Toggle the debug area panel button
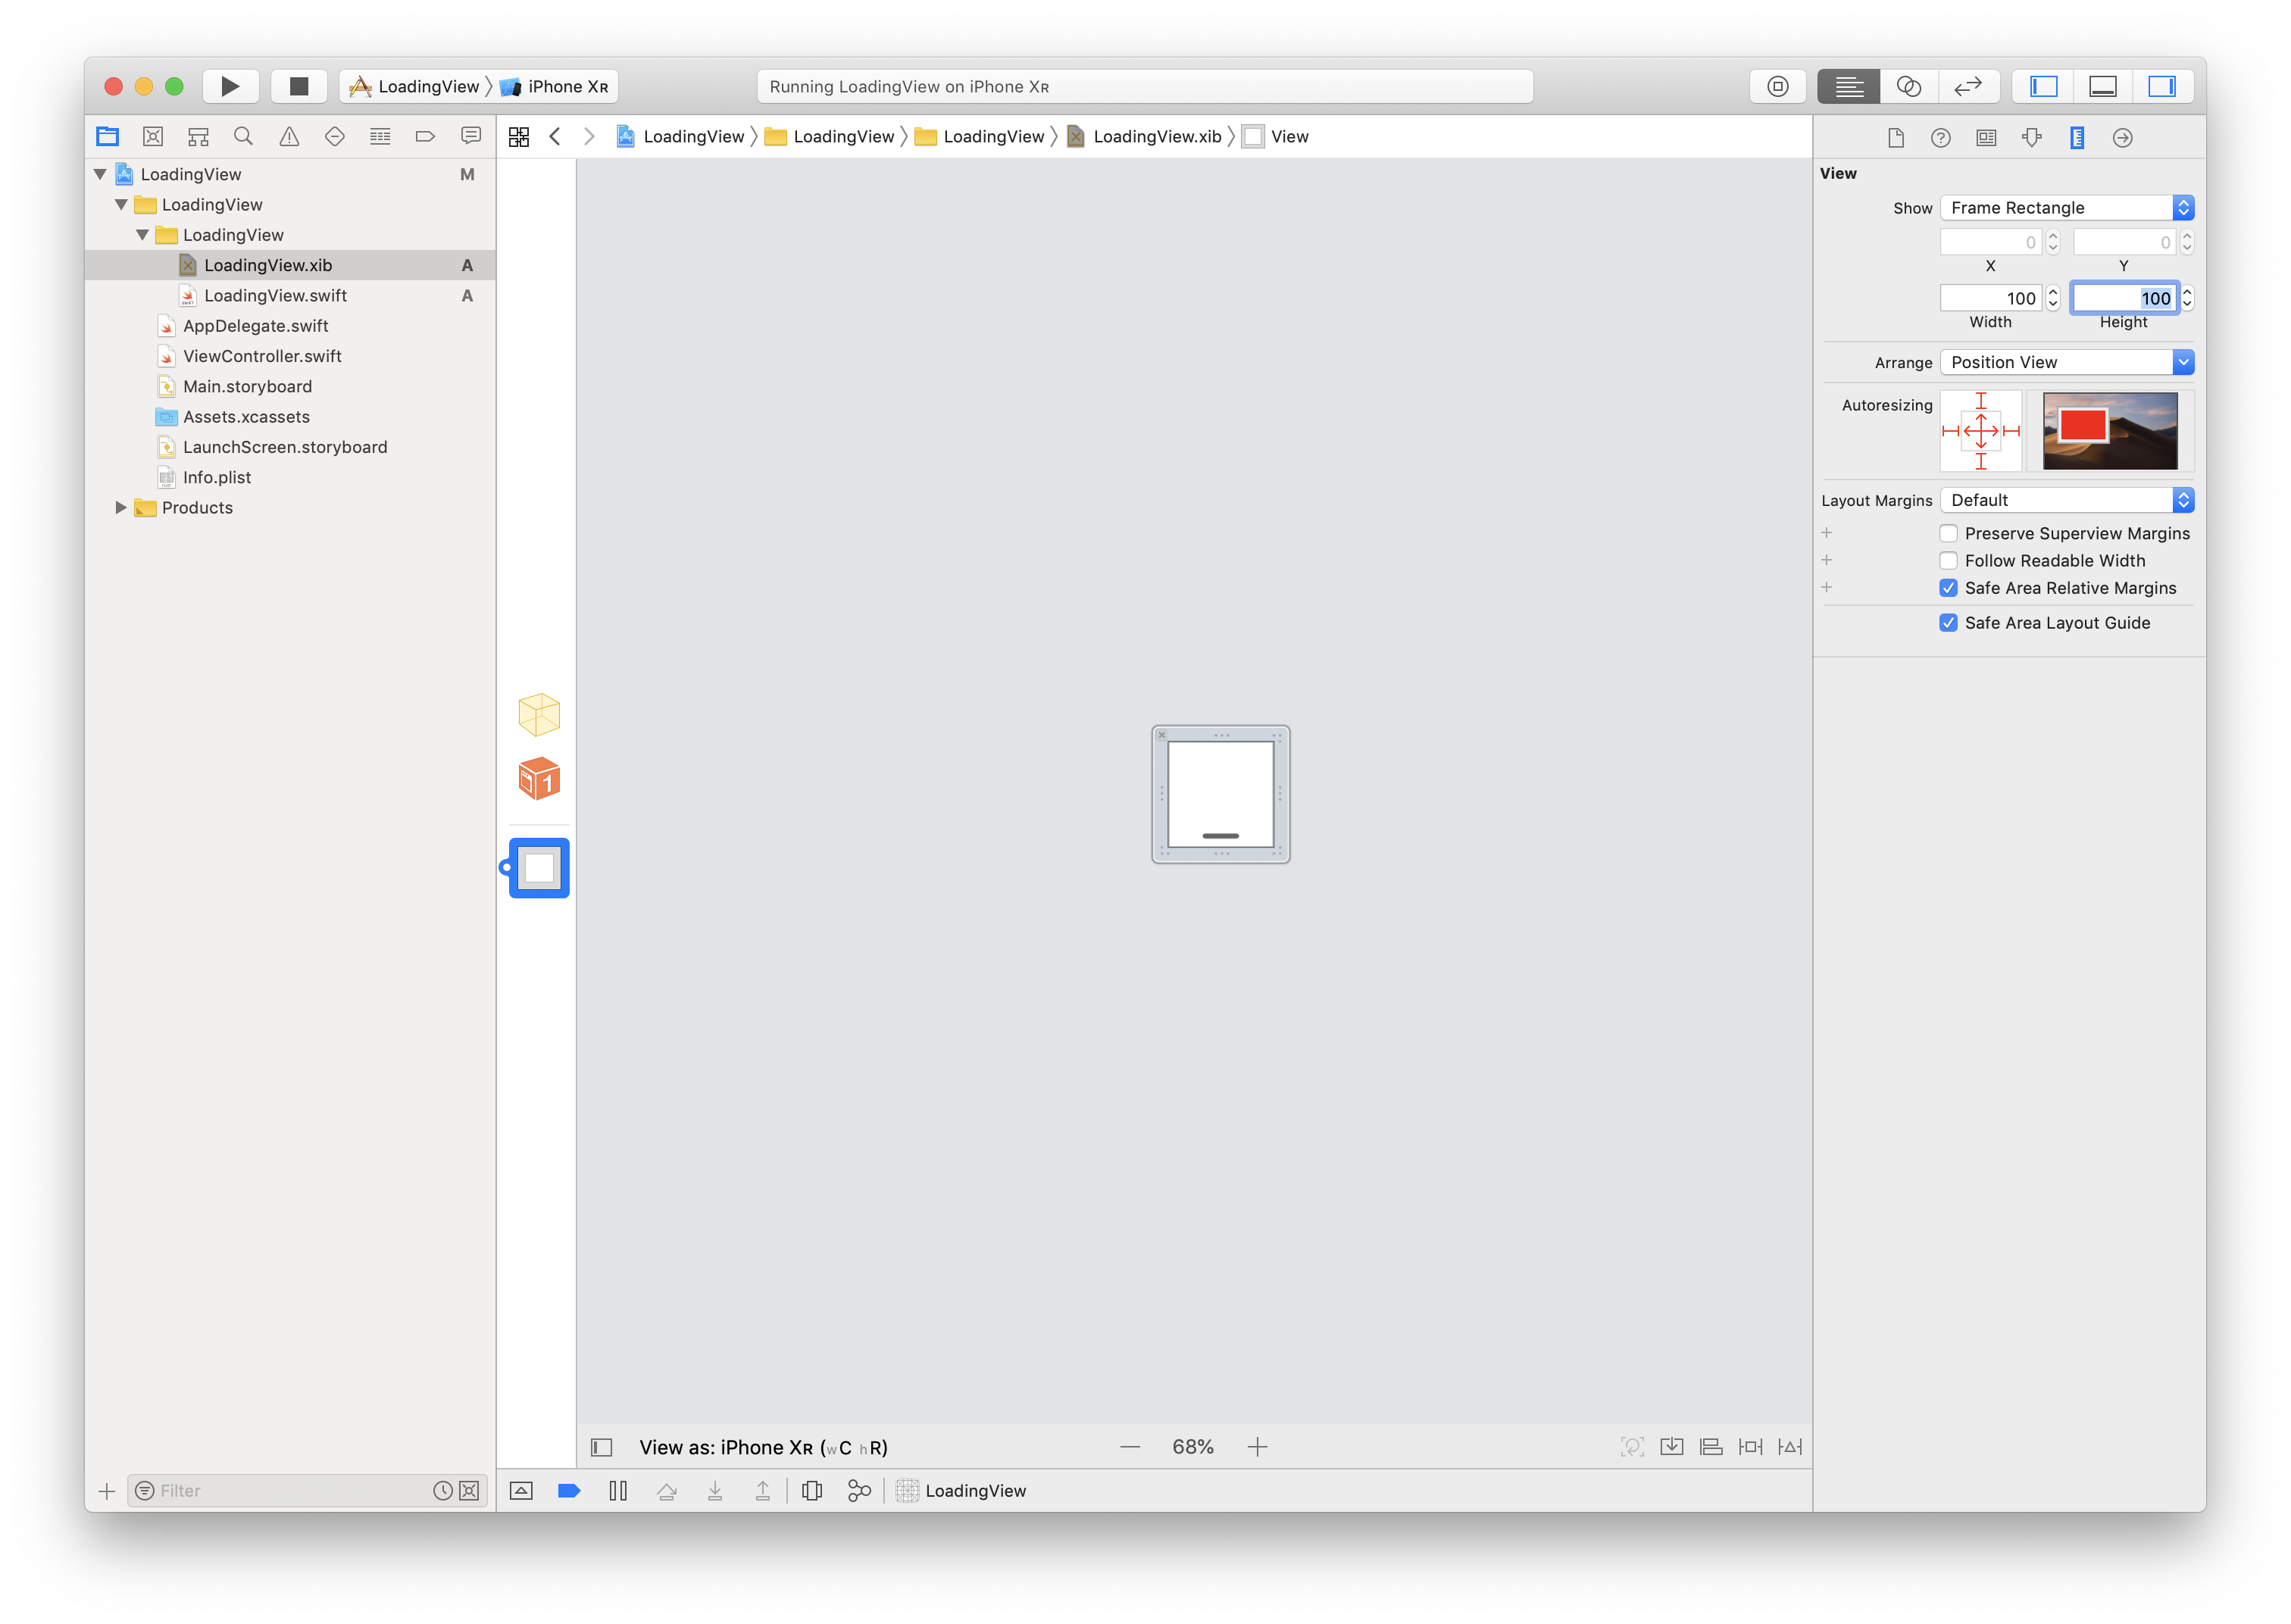This screenshot has height=1624, width=2291. (2102, 86)
